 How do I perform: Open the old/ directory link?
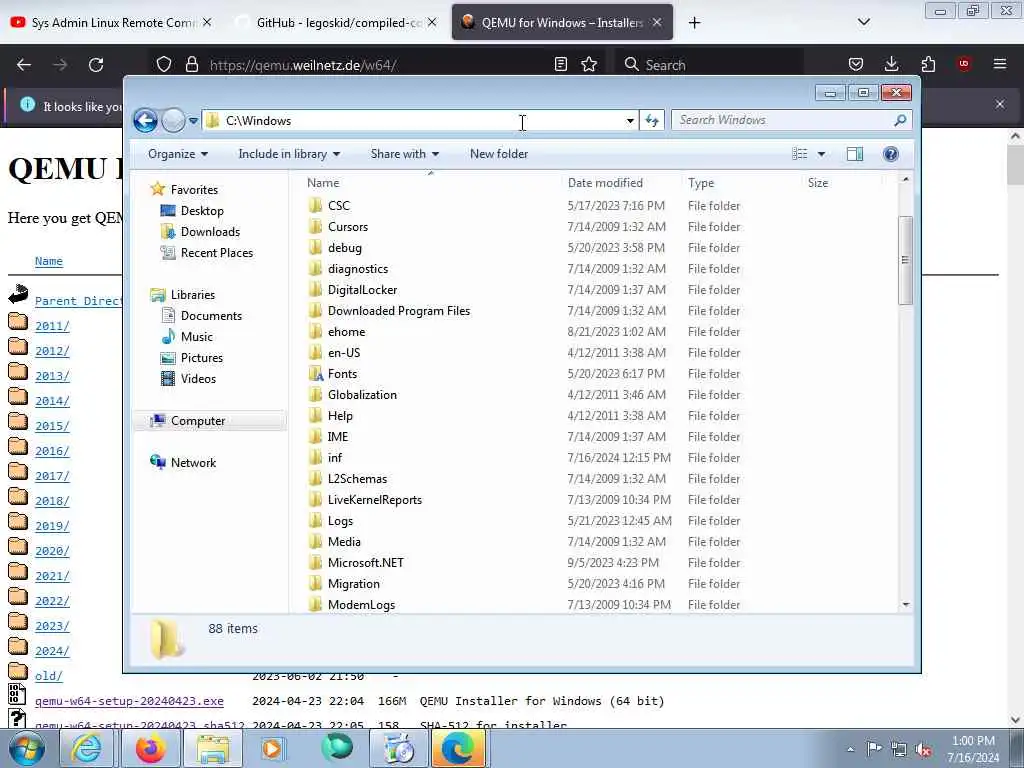pos(48,676)
